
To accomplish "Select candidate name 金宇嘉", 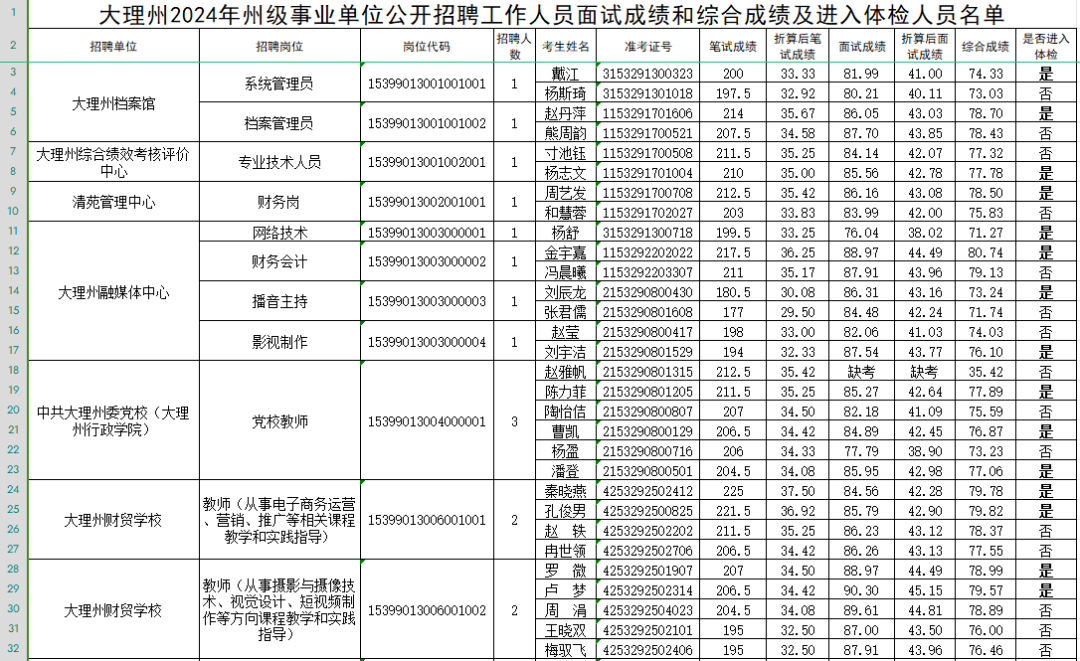I will 565,253.
